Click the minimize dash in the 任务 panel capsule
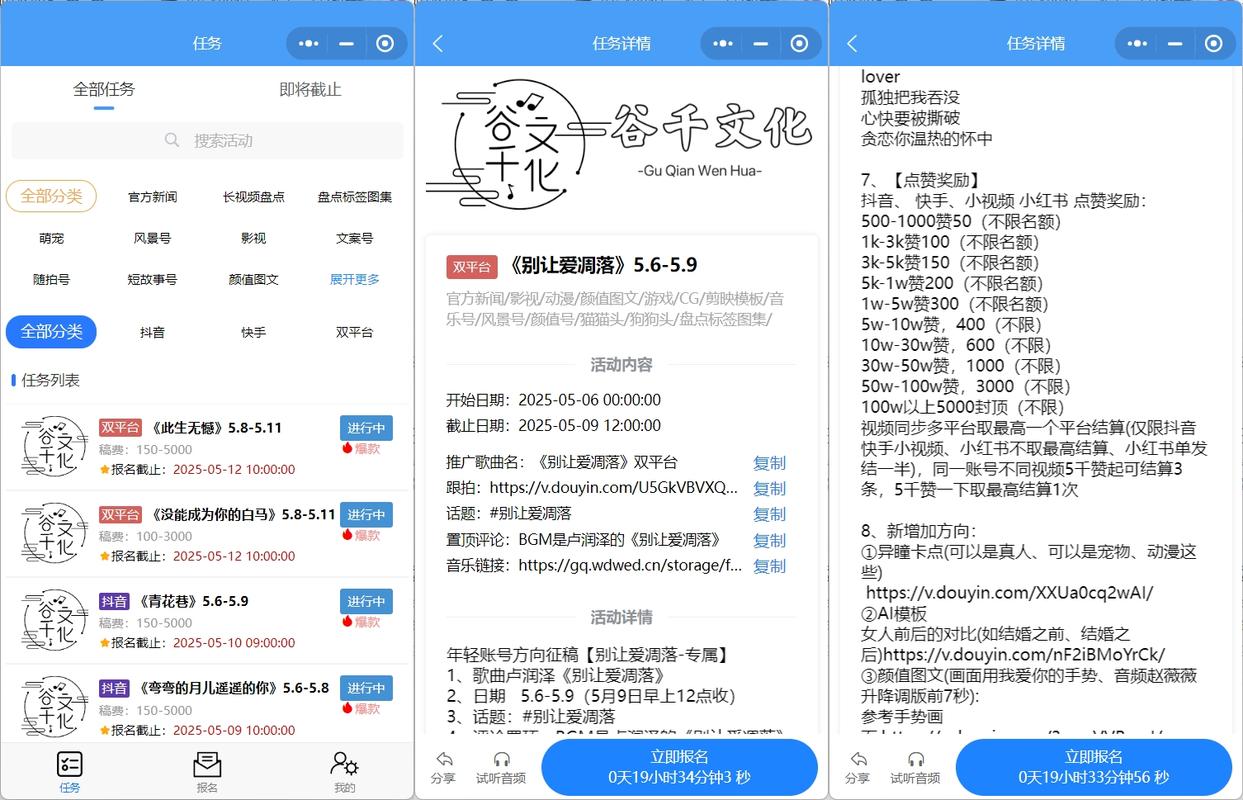 coord(346,43)
